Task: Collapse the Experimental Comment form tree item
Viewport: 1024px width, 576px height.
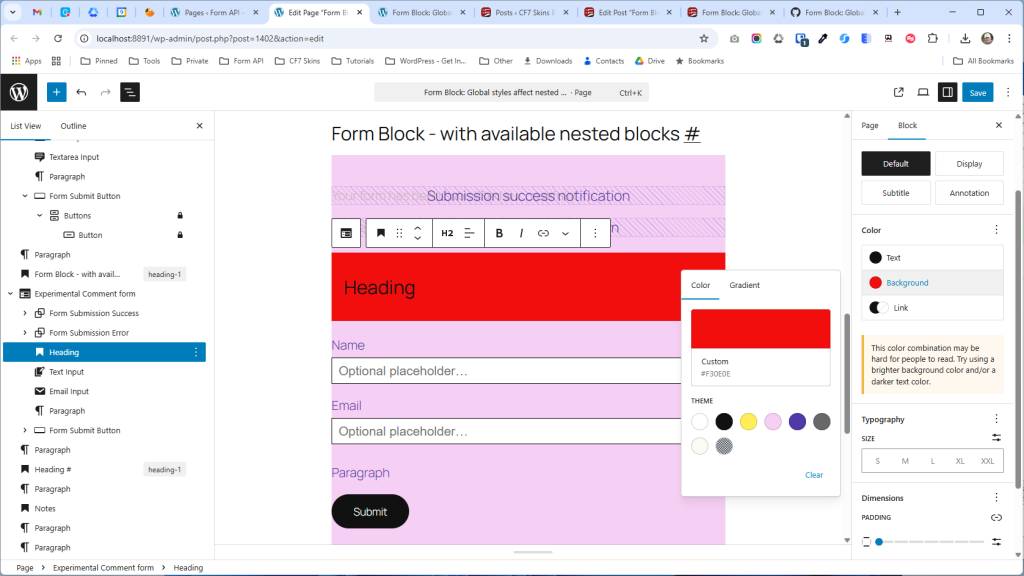Action: tap(10, 294)
